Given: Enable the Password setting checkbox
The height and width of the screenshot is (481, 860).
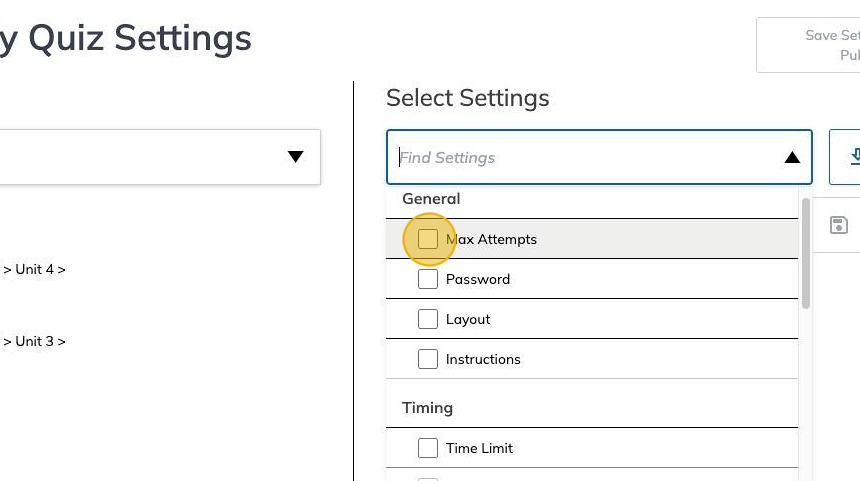Looking at the screenshot, I should click(428, 279).
